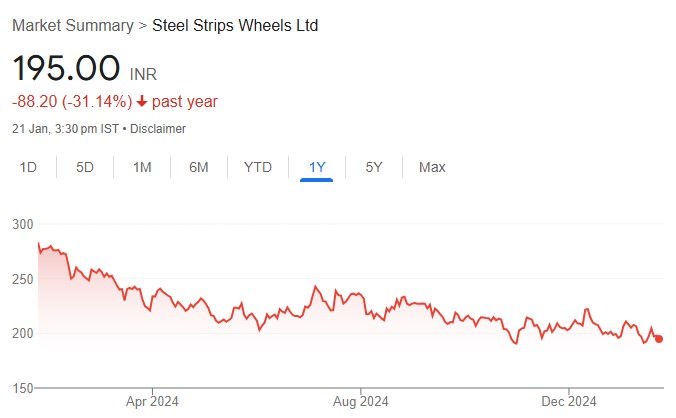Open the Disclaimer link
Screen dimensions: 676x418
coord(156,129)
